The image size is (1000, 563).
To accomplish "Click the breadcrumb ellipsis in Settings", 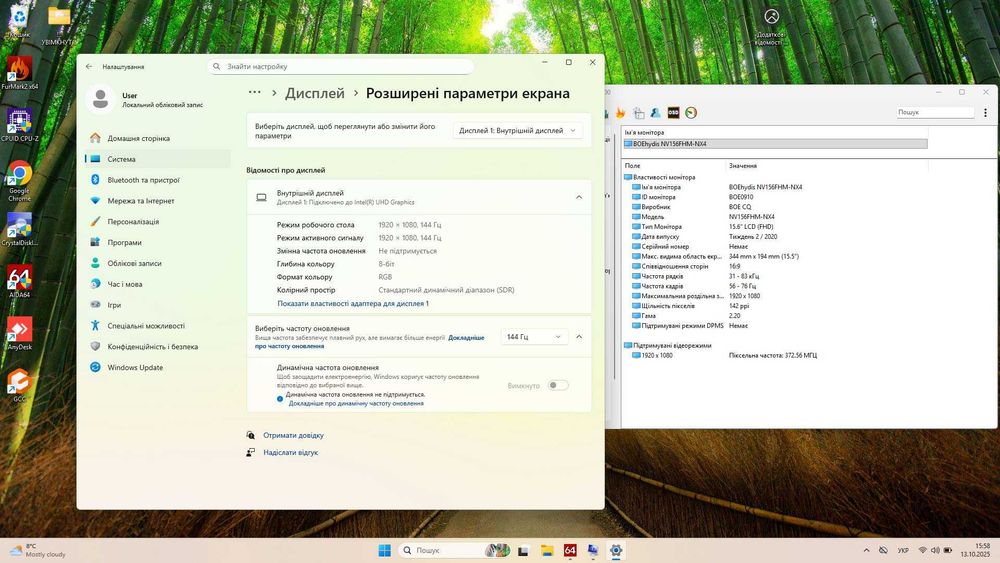I will [x=254, y=92].
